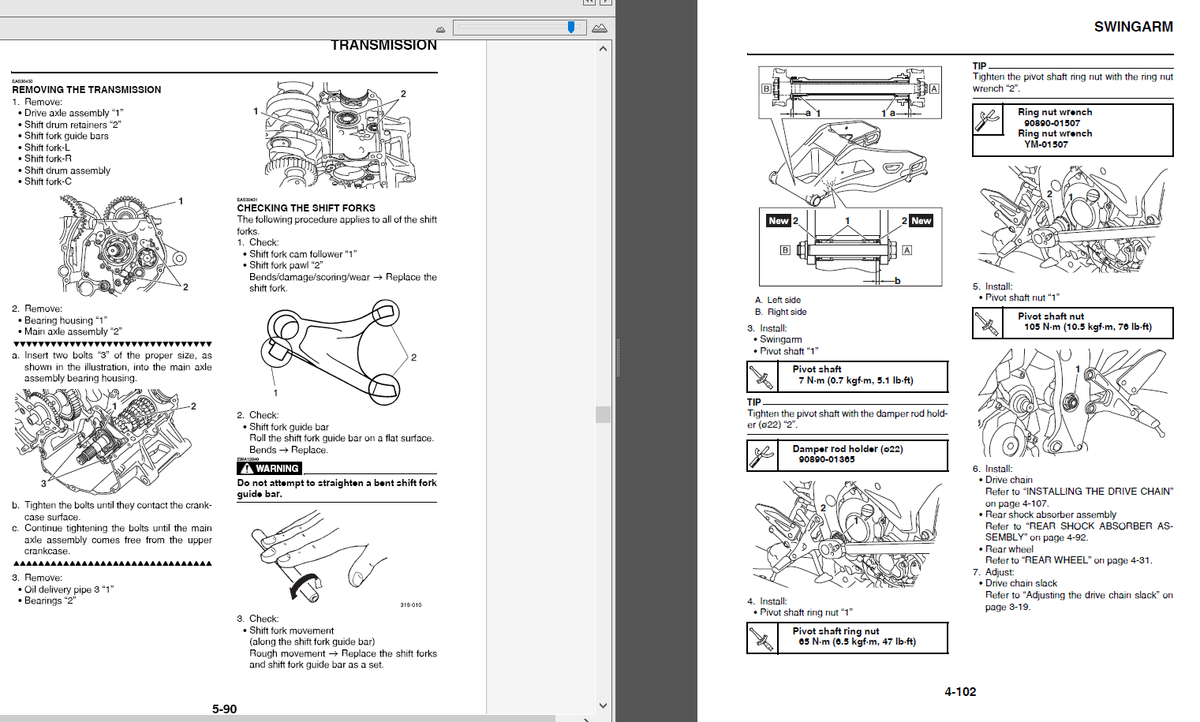Click the bullet Shift drum assembly
The width and height of the screenshot is (1200, 722).
pos(64,170)
